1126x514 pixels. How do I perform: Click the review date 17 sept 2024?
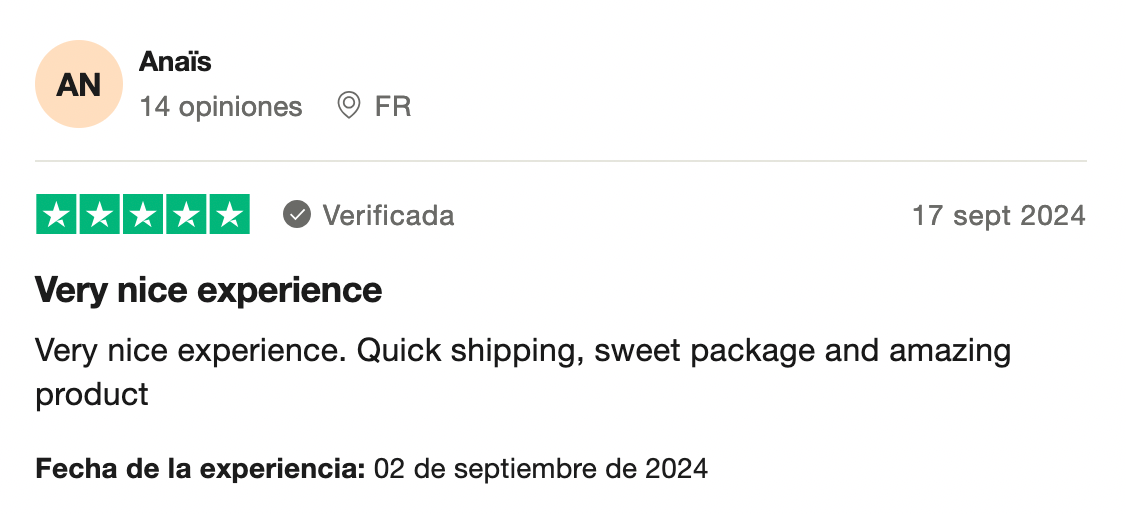click(998, 215)
